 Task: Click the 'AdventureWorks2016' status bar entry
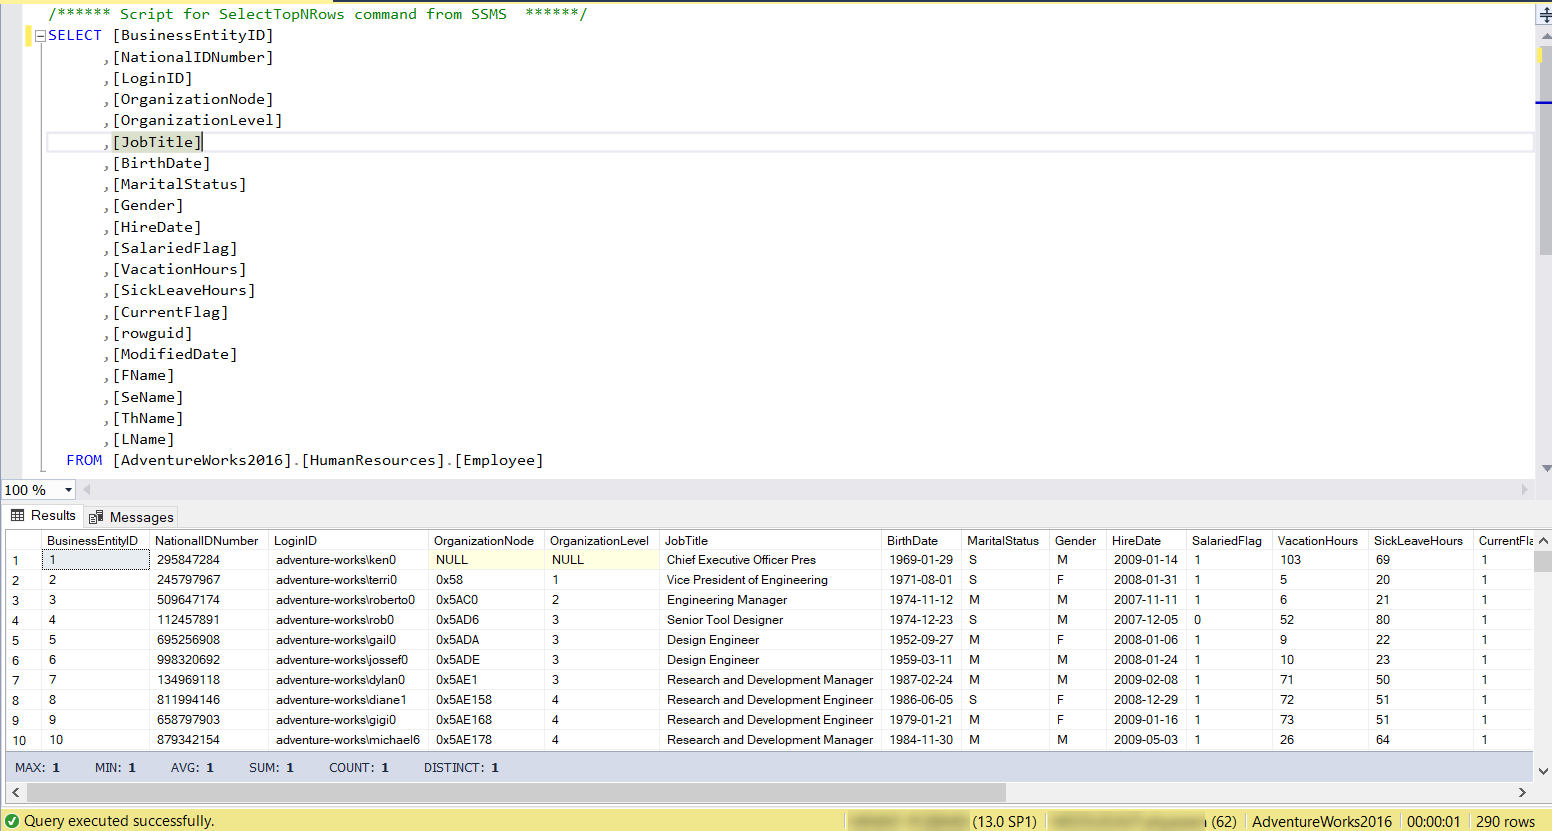pos(1322,822)
